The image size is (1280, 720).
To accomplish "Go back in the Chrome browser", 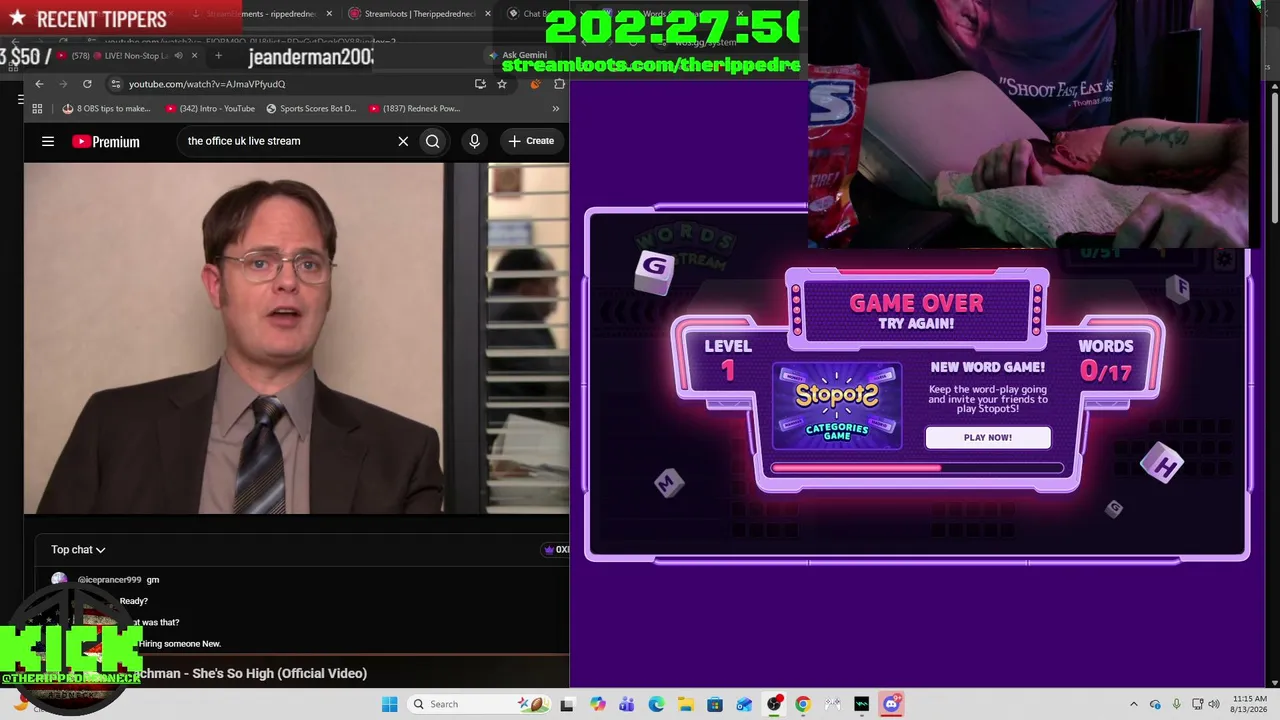I will pyautogui.click(x=39, y=84).
